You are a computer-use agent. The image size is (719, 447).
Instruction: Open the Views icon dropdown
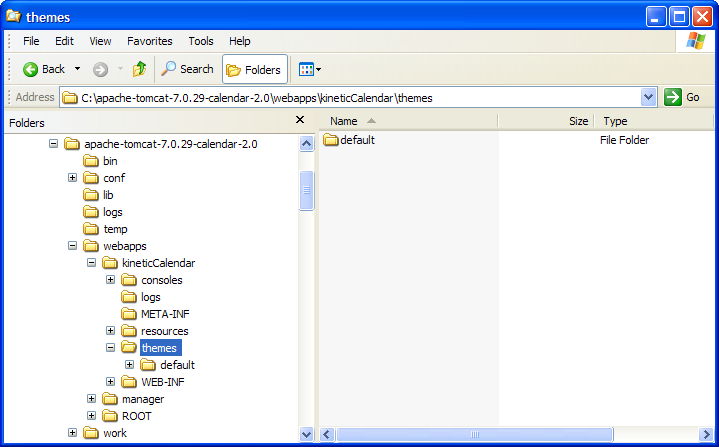[310, 70]
